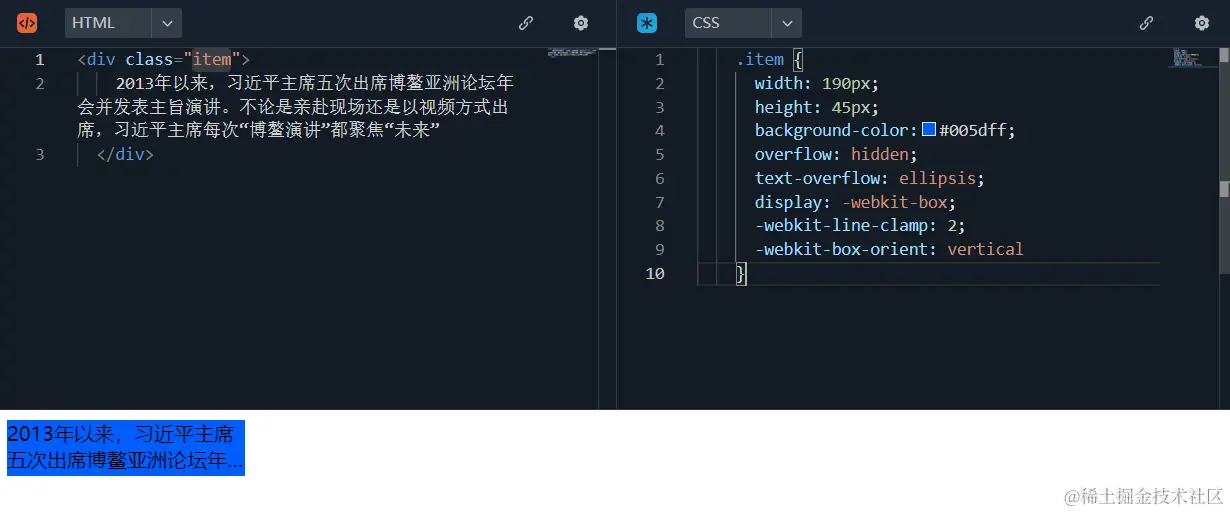Click the closing div tag line
This screenshot has width=1230, height=513.
[x=125, y=155]
